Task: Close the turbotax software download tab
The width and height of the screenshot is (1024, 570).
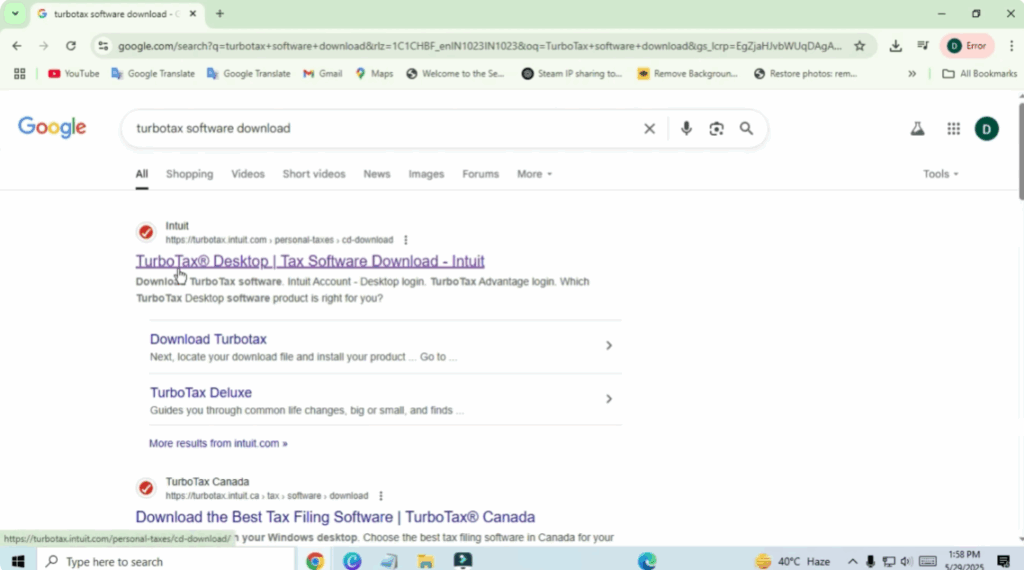Action: coord(193,14)
